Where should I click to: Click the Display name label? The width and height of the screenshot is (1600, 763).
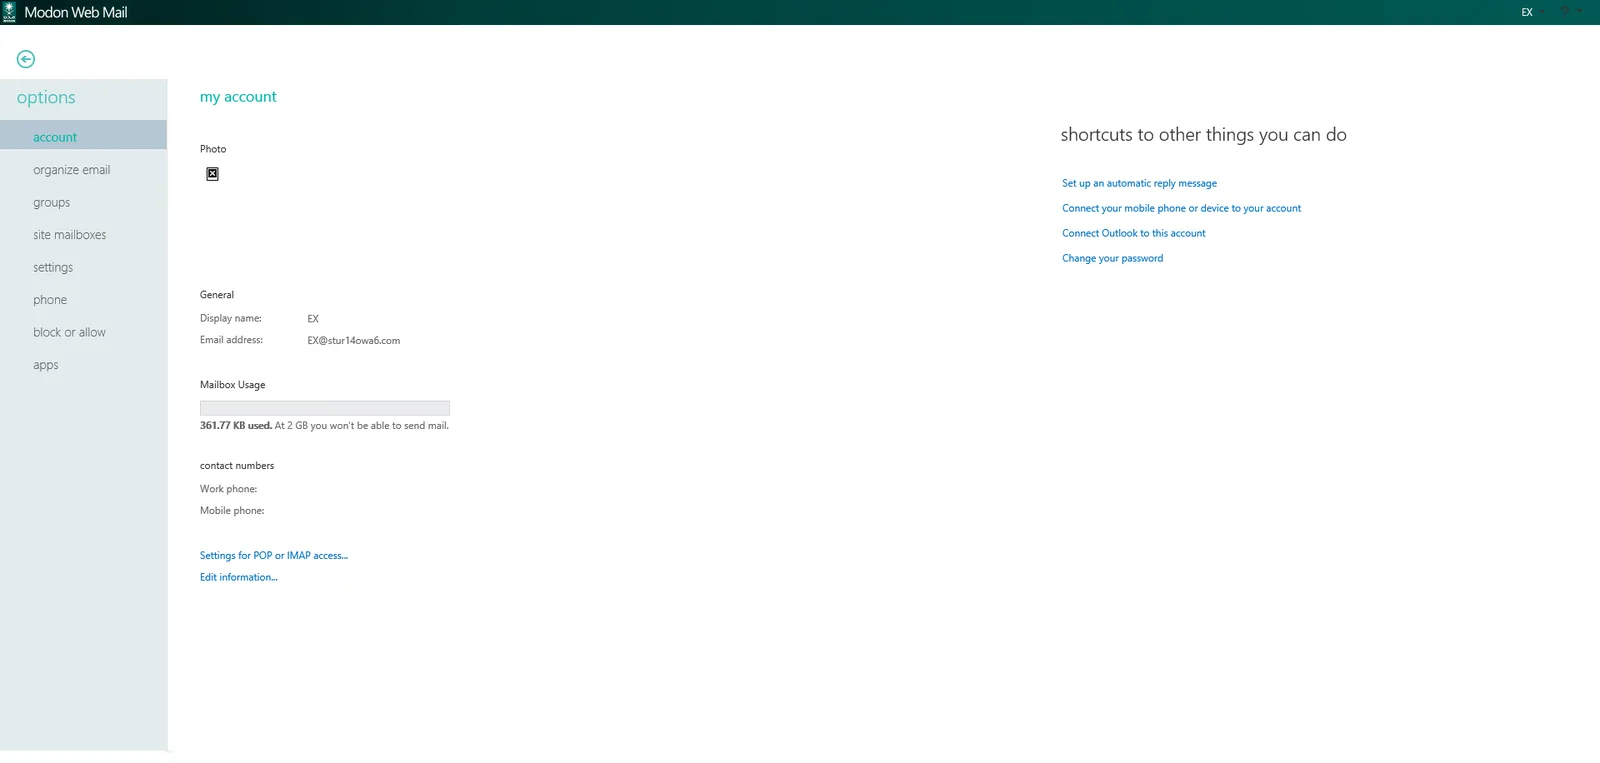231,318
